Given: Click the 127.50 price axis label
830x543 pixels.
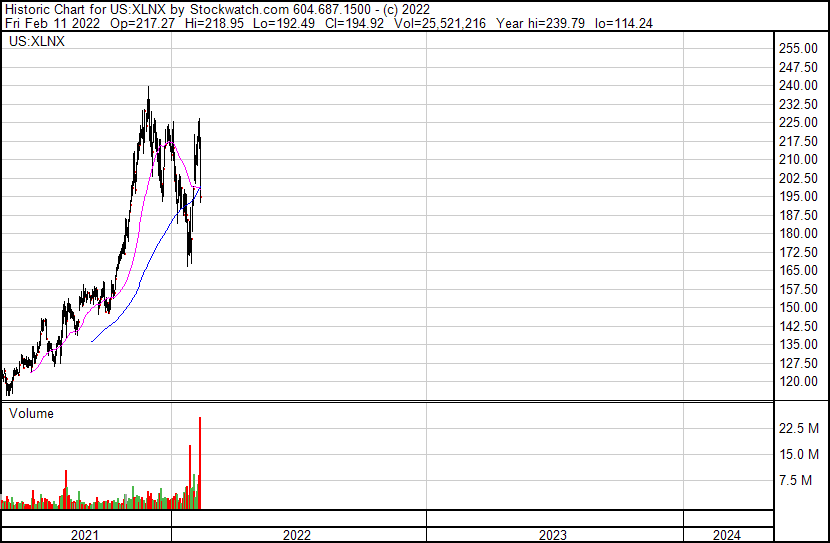Looking at the screenshot, I should click(798, 364).
